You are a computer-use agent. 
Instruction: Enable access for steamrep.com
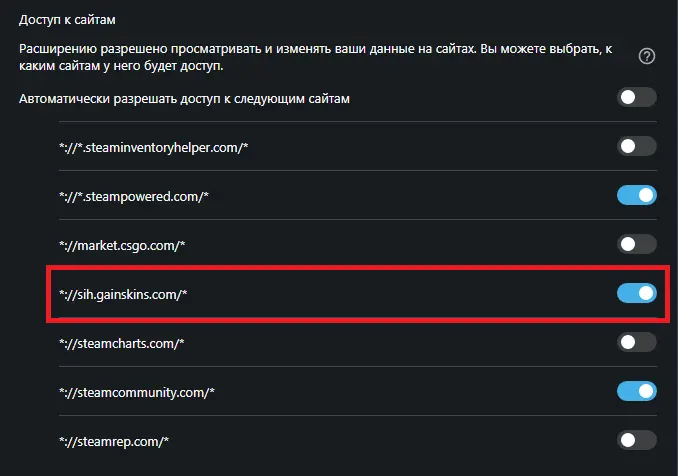[x=636, y=440]
